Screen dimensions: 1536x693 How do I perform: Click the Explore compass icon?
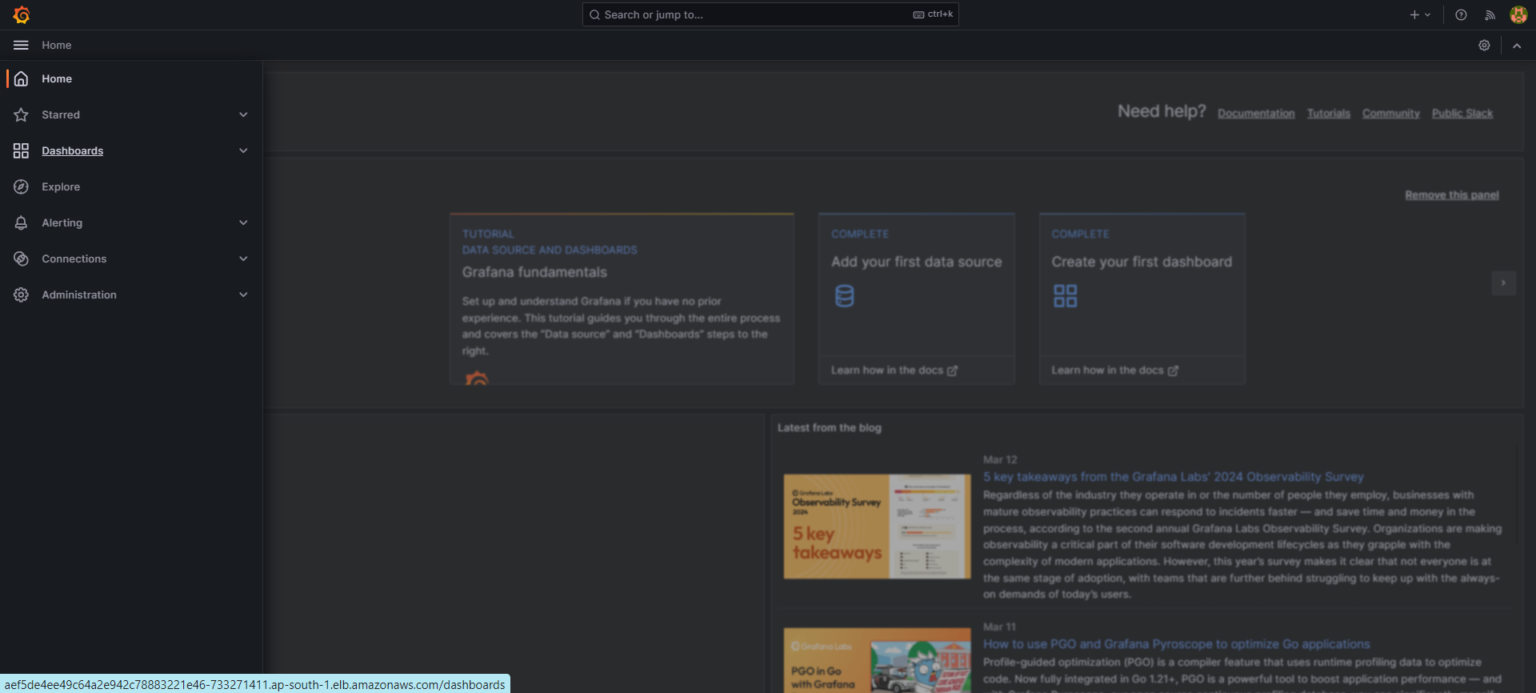tap(21, 187)
